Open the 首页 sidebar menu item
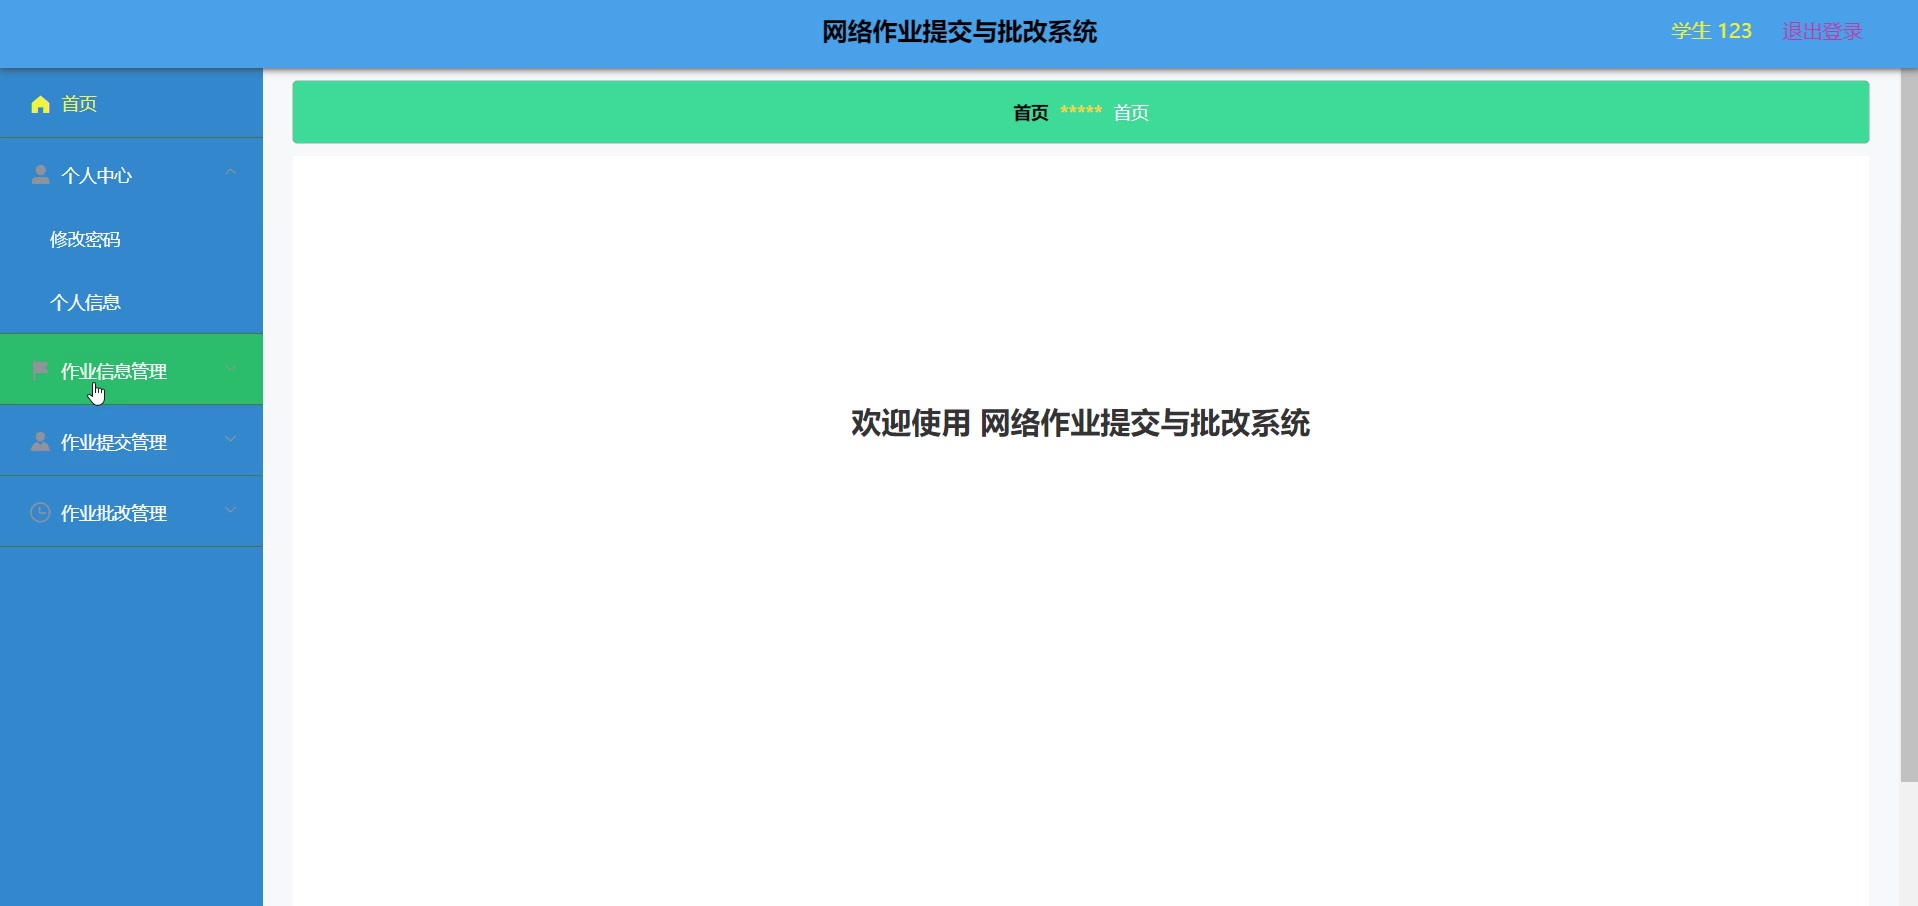 [x=79, y=104]
